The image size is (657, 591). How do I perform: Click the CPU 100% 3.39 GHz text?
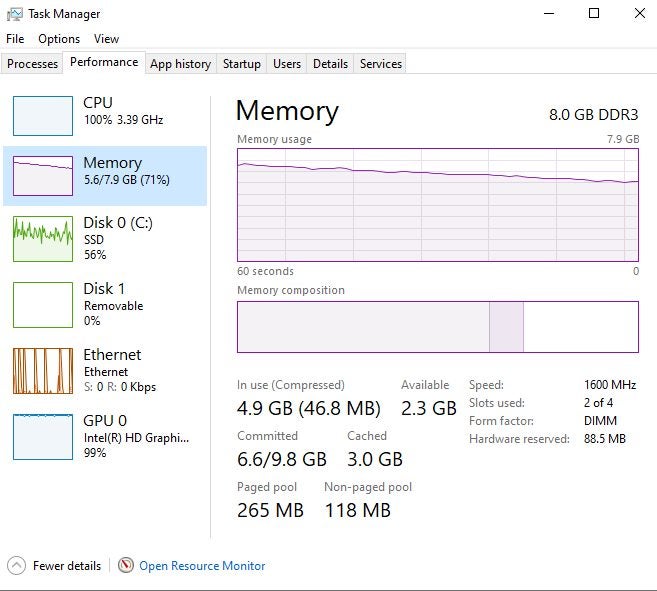click(124, 120)
